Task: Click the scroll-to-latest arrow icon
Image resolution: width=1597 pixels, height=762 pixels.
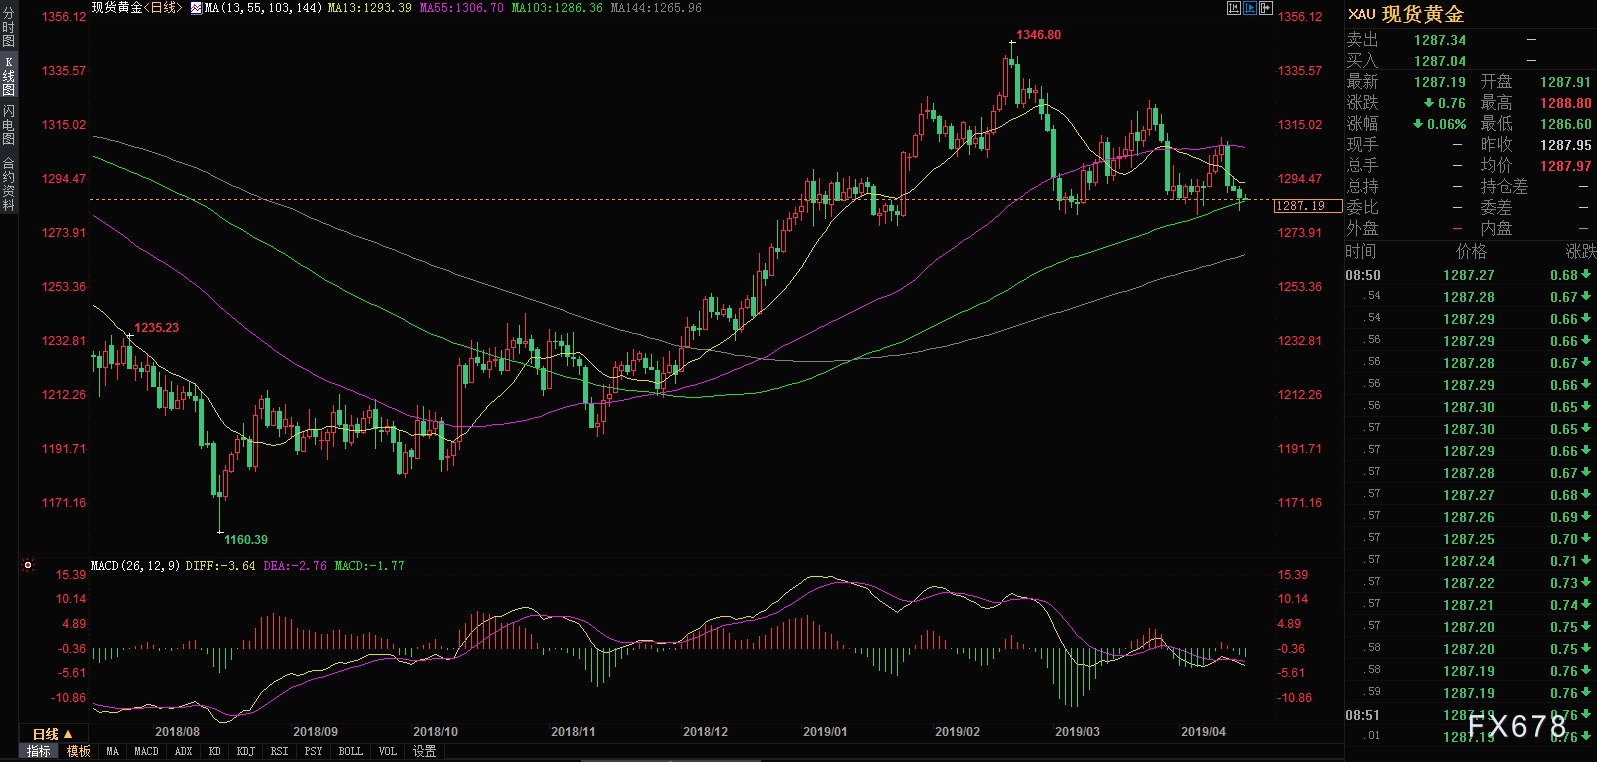Action: click(1266, 8)
